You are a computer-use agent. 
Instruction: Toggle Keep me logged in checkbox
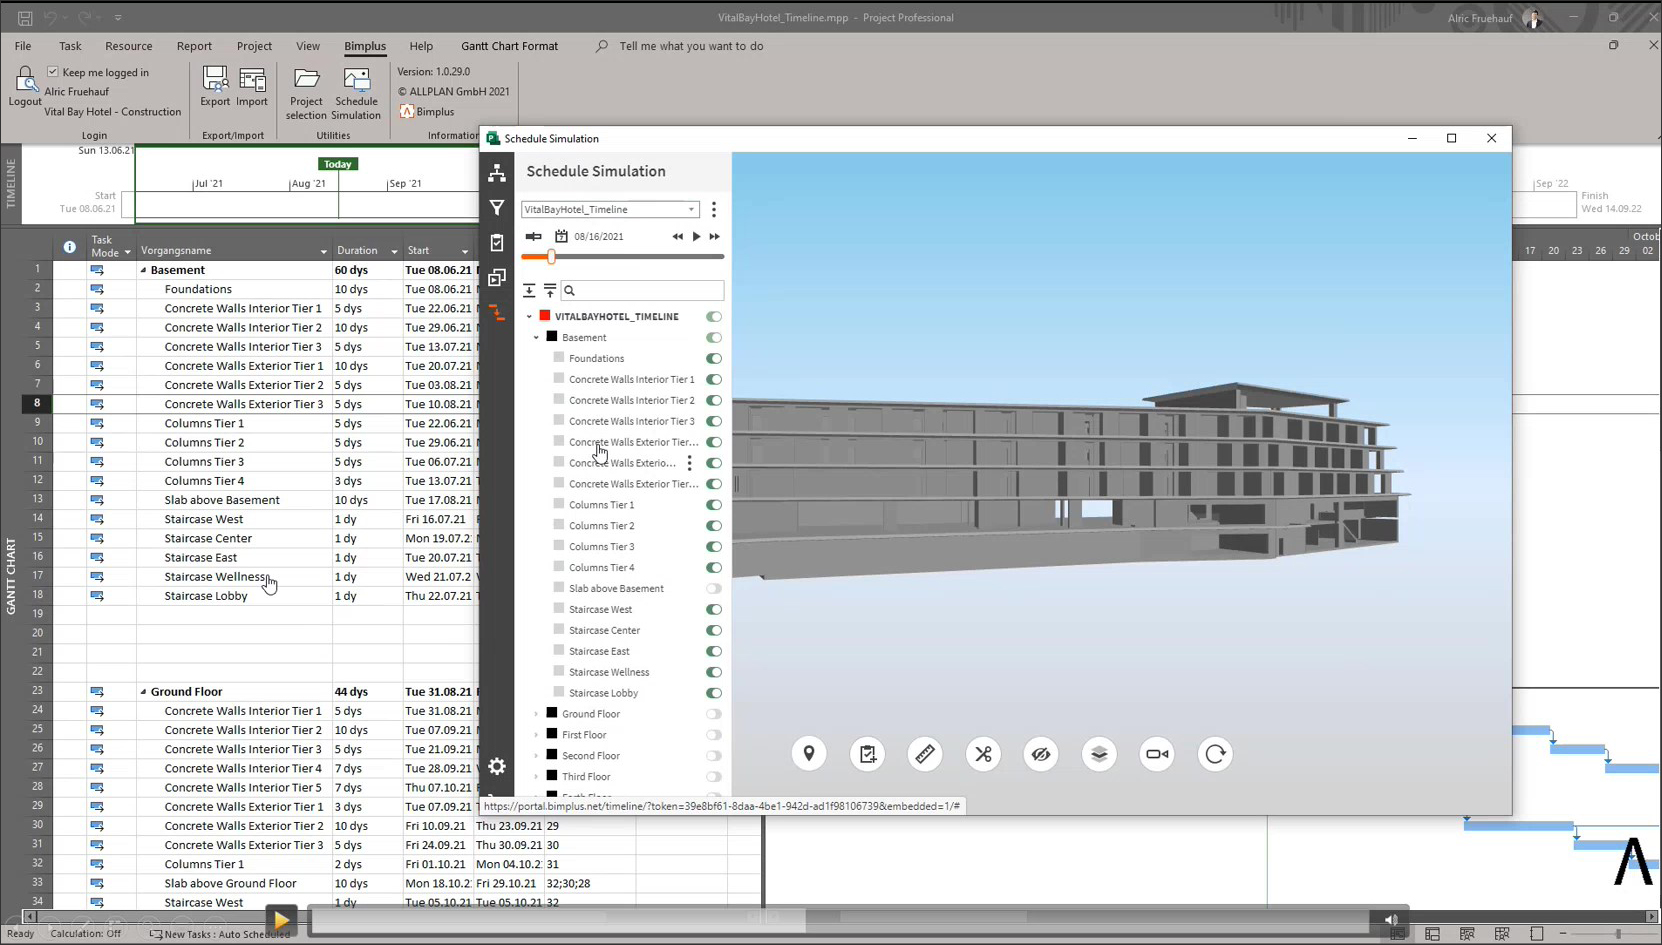pyautogui.click(x=53, y=72)
